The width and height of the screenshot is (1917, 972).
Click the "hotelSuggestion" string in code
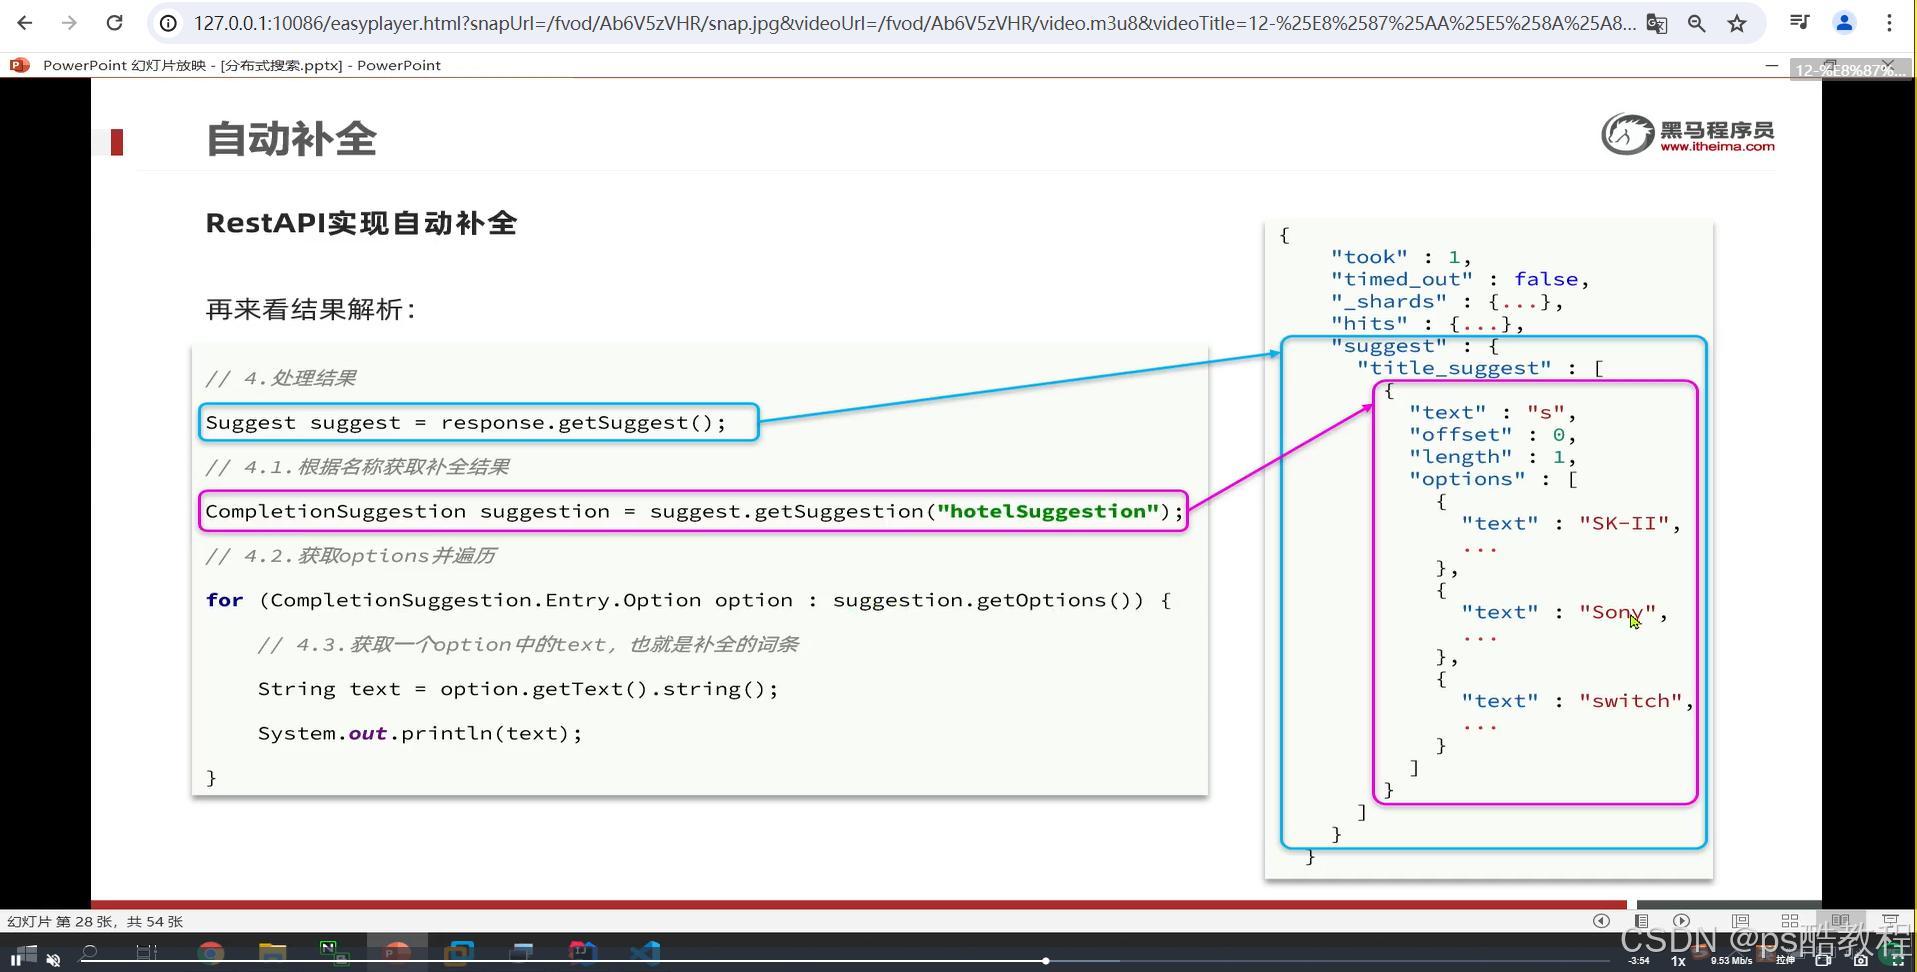pos(1048,511)
